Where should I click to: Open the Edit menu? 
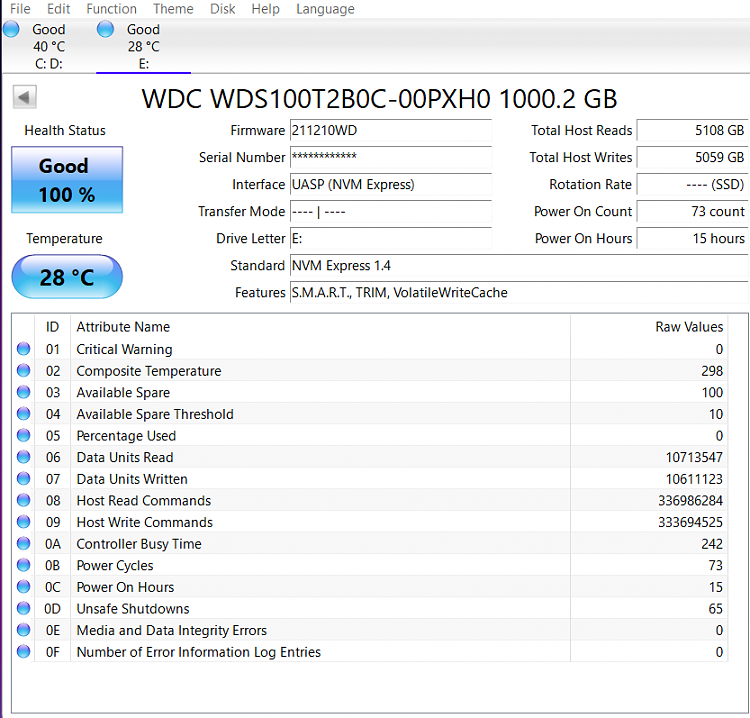[x=58, y=9]
